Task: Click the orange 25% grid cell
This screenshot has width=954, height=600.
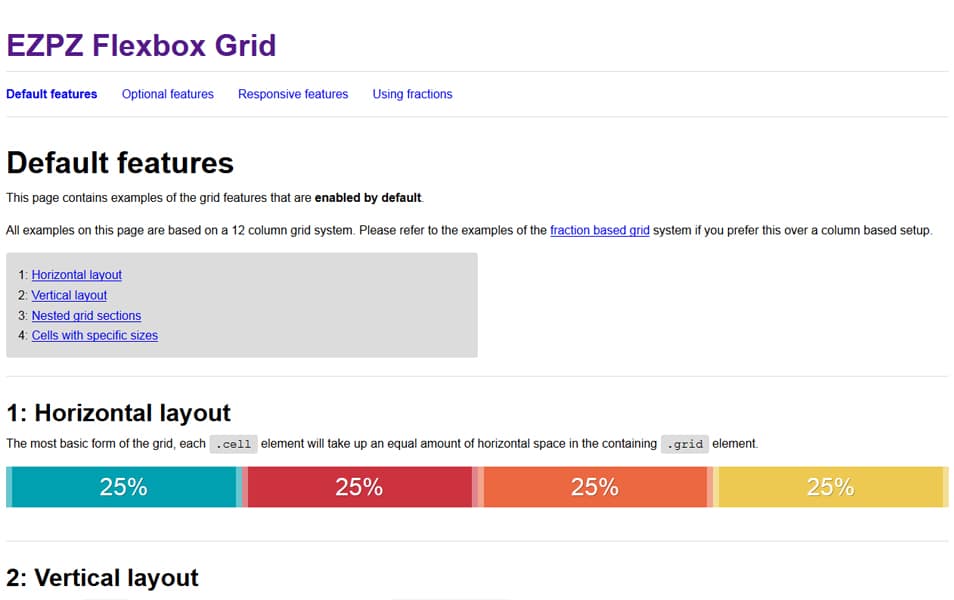Action: pos(595,487)
